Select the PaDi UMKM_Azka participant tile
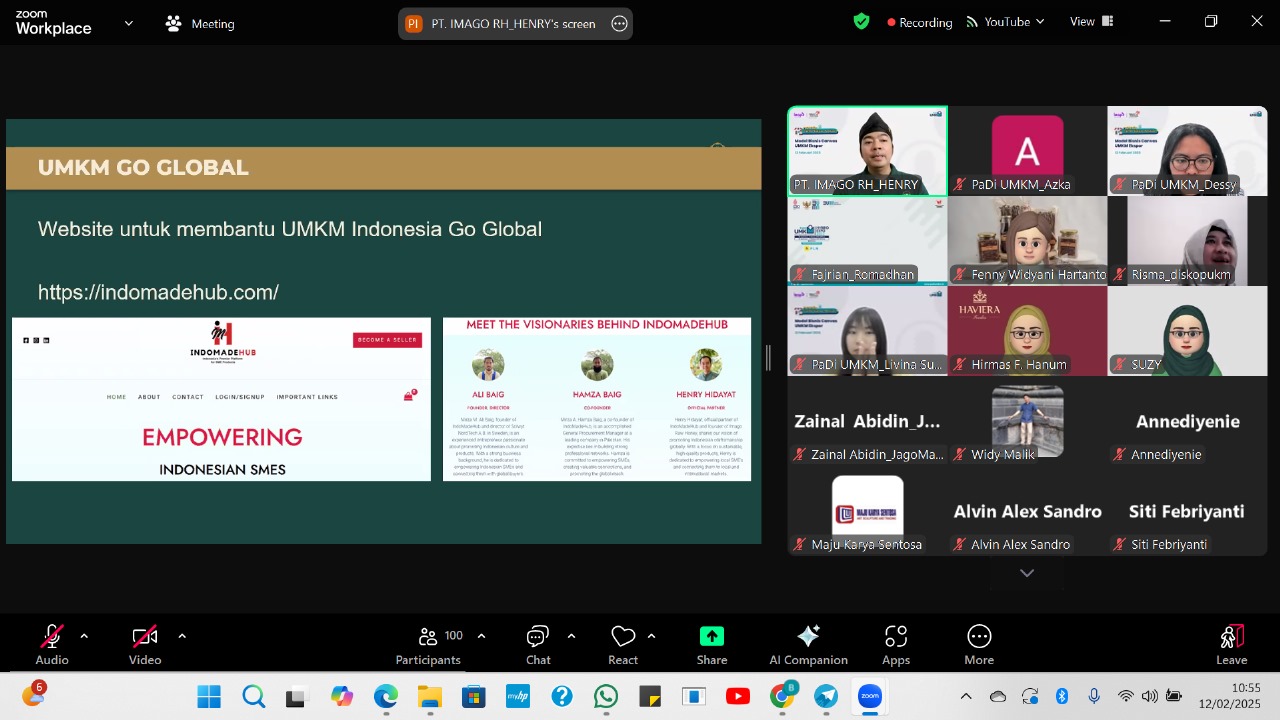This screenshot has width=1280, height=720. point(1027,151)
